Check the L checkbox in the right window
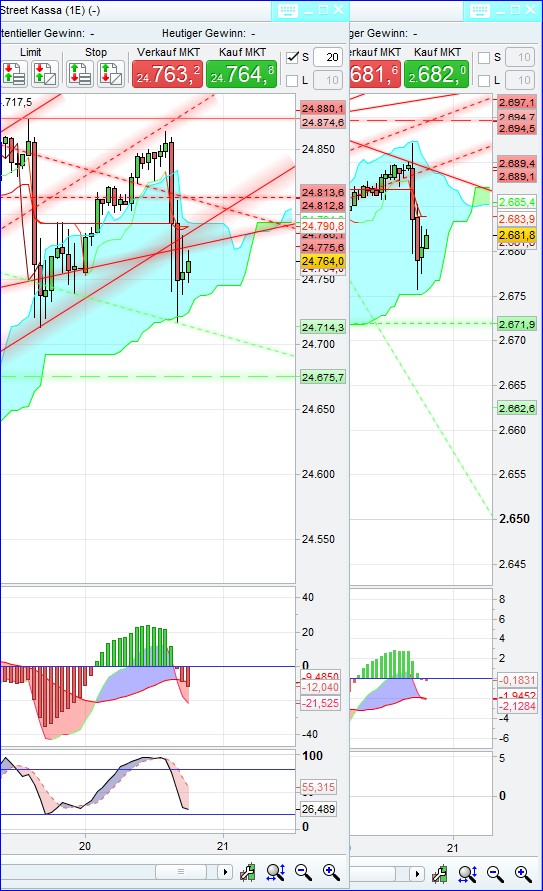543x891 pixels. [x=484, y=81]
